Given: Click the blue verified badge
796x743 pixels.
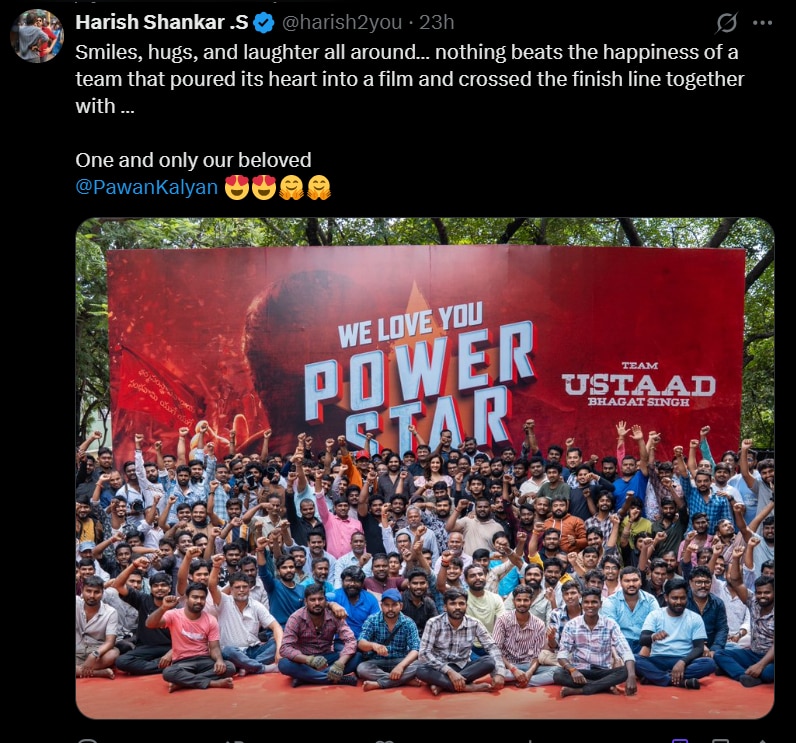Looking at the screenshot, I should click(263, 23).
